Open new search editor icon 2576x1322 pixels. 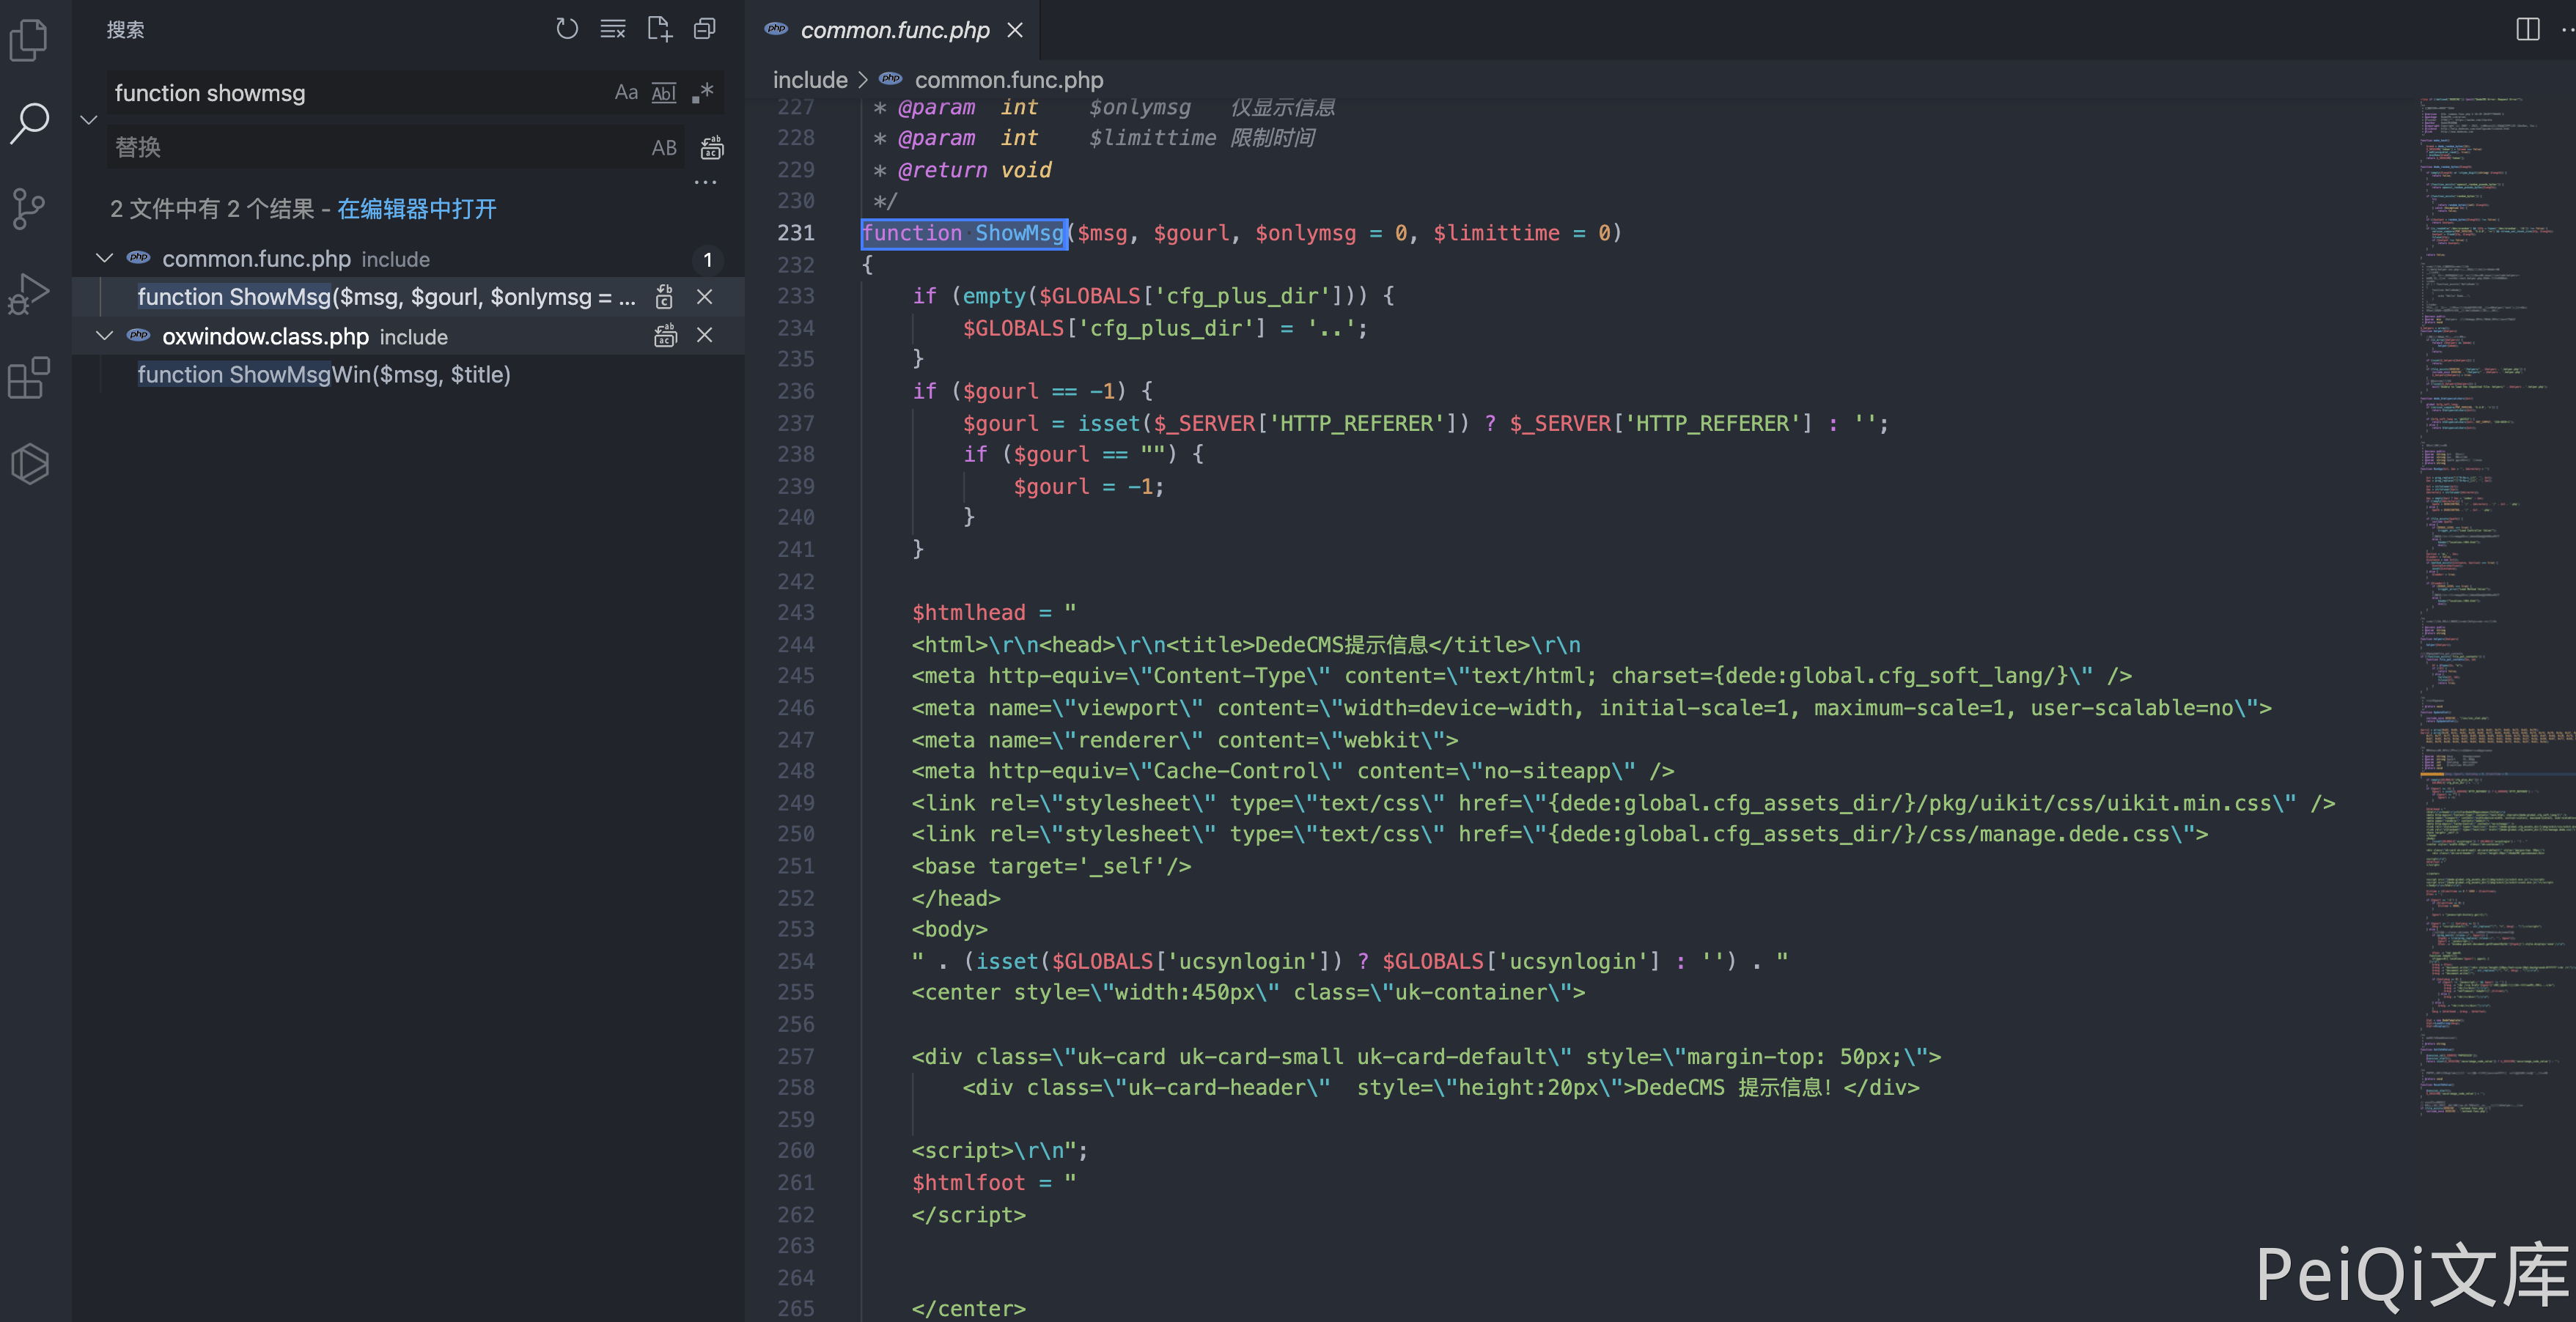[x=659, y=29]
